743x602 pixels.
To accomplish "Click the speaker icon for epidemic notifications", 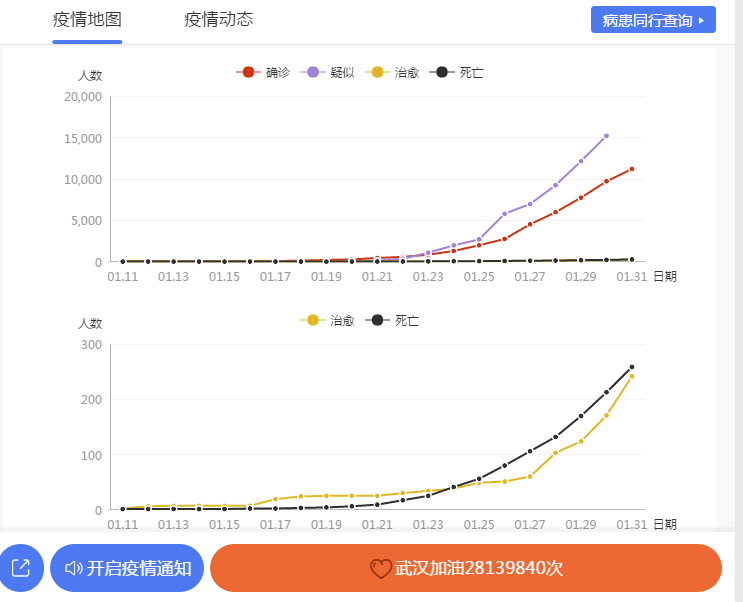I will [x=73, y=568].
